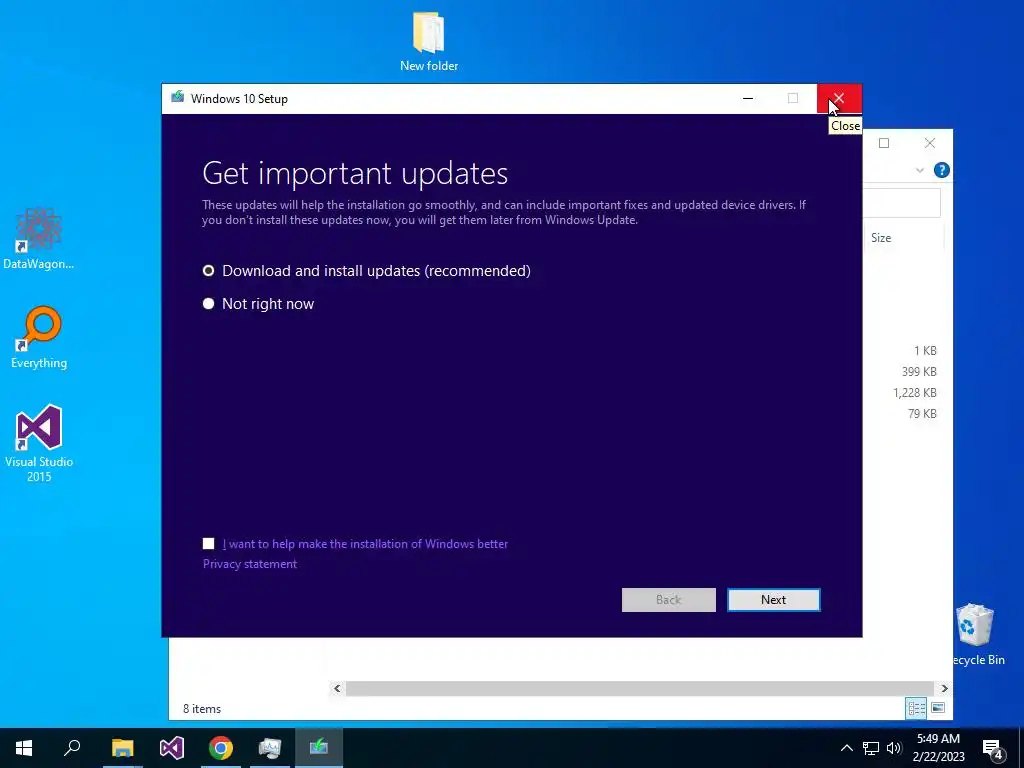Close the Windows 10 Setup window

point(839,99)
